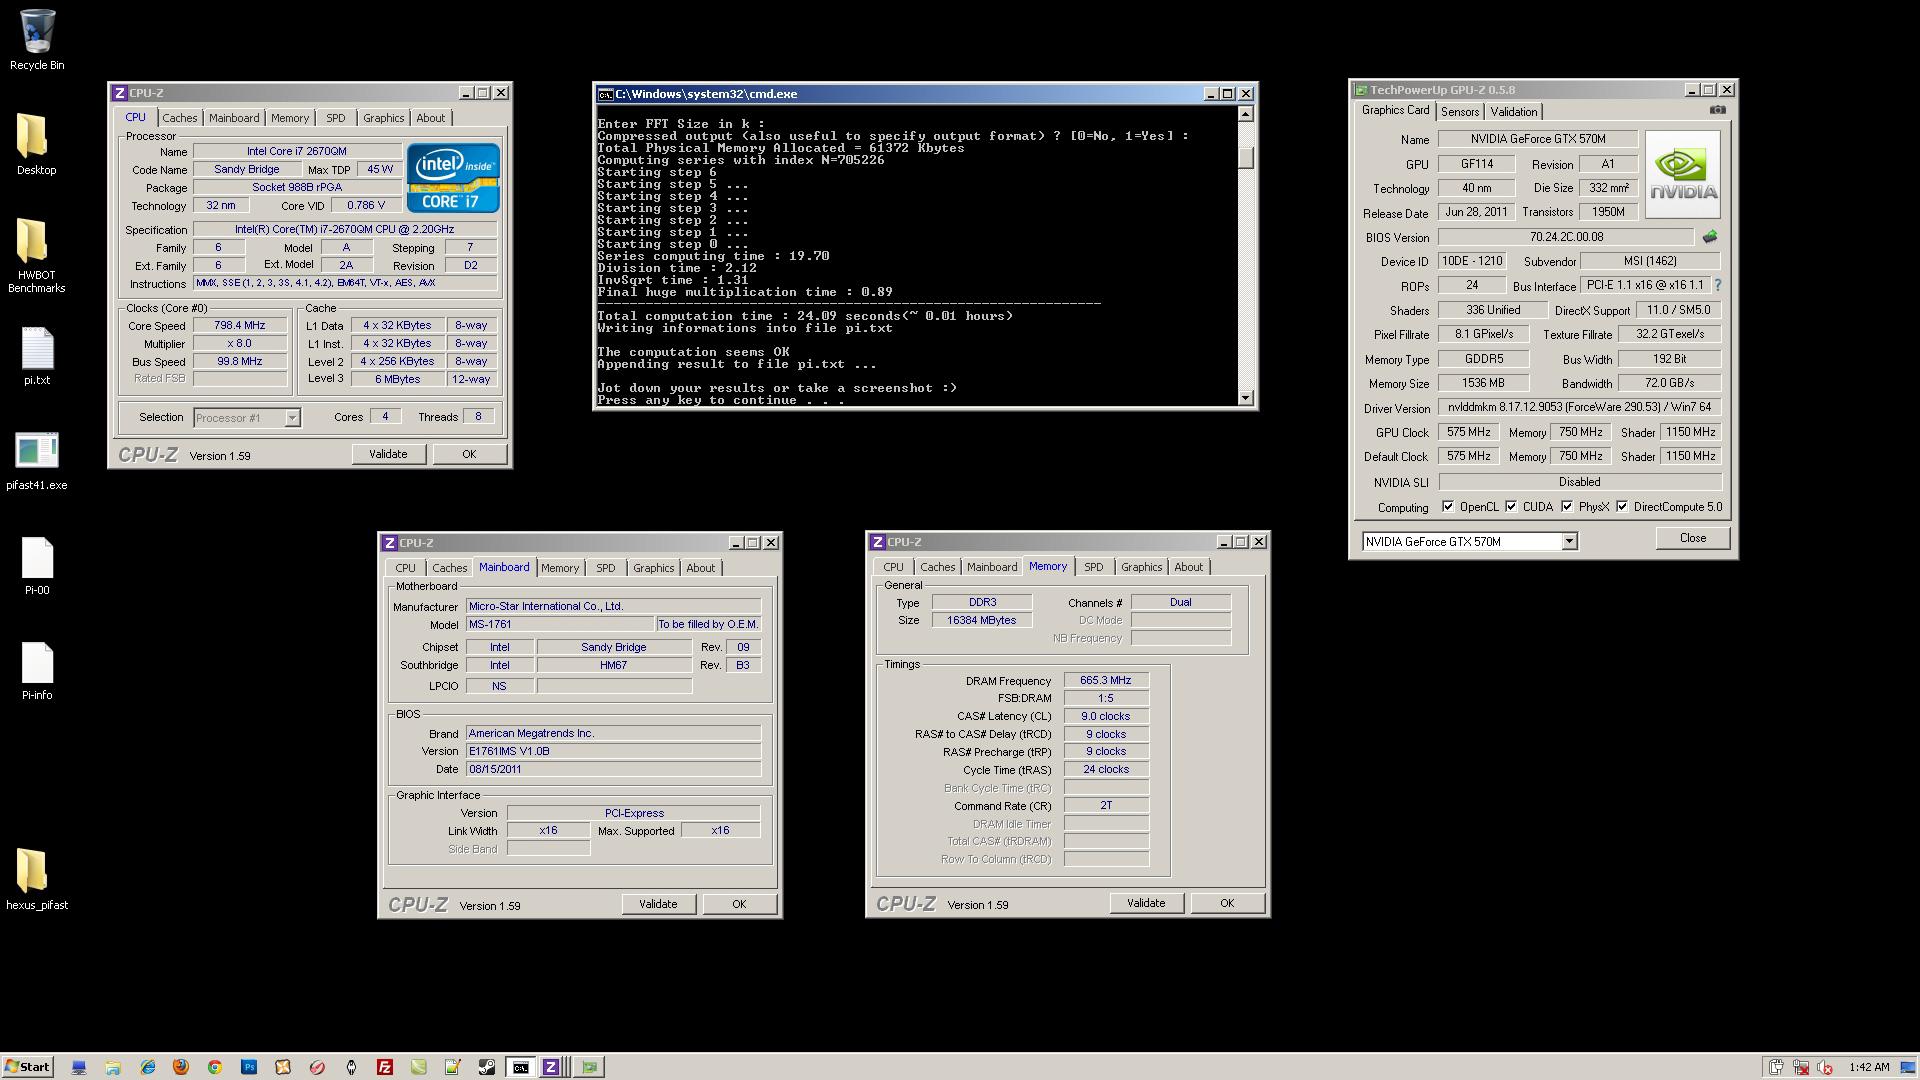The image size is (1920, 1080).
Task: Click OK in top CPU-Z window
Action: (469, 454)
